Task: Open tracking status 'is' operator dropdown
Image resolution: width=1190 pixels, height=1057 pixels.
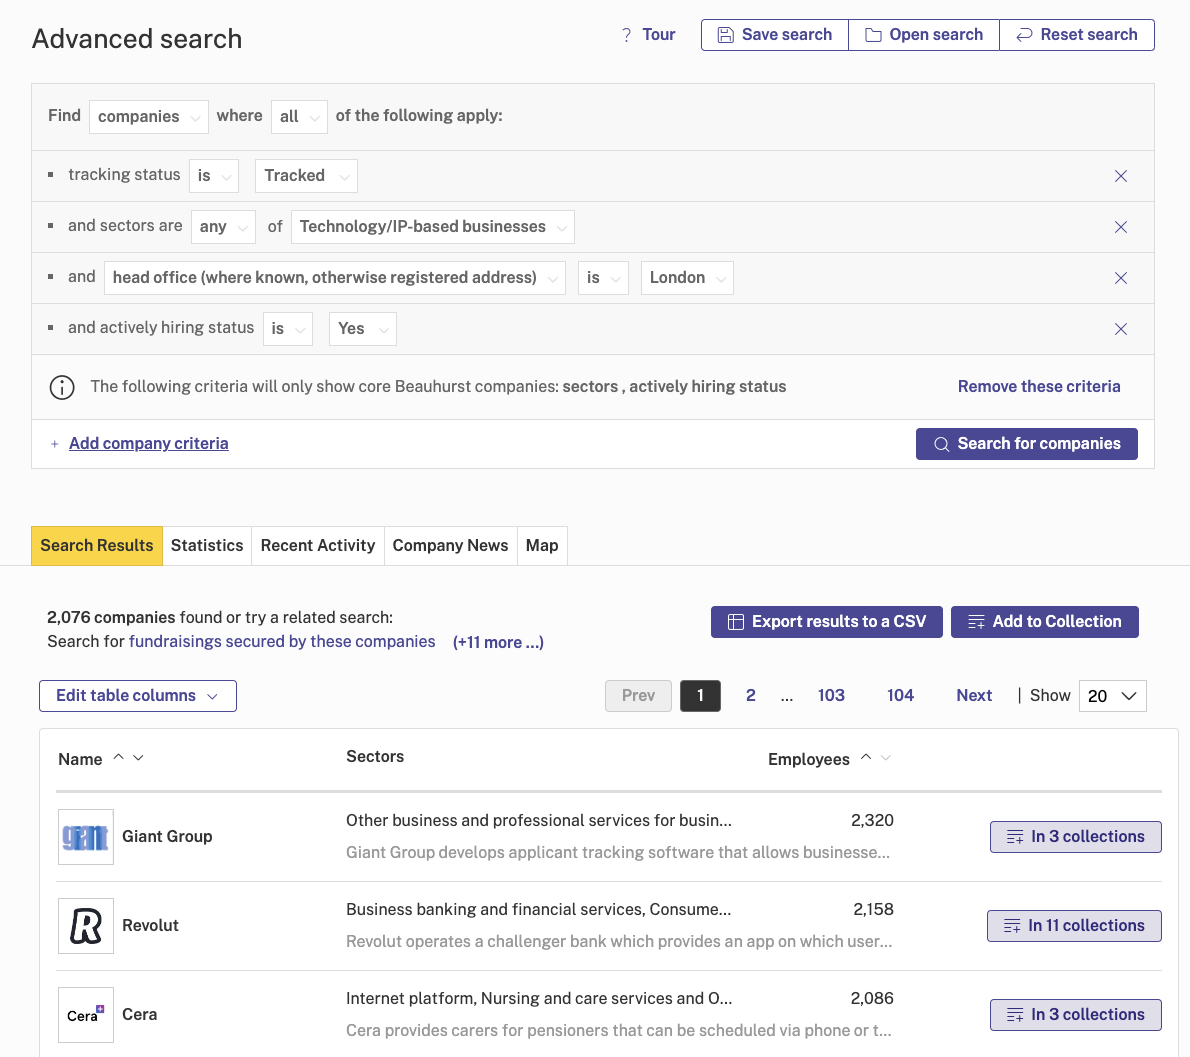Action: [x=214, y=176]
